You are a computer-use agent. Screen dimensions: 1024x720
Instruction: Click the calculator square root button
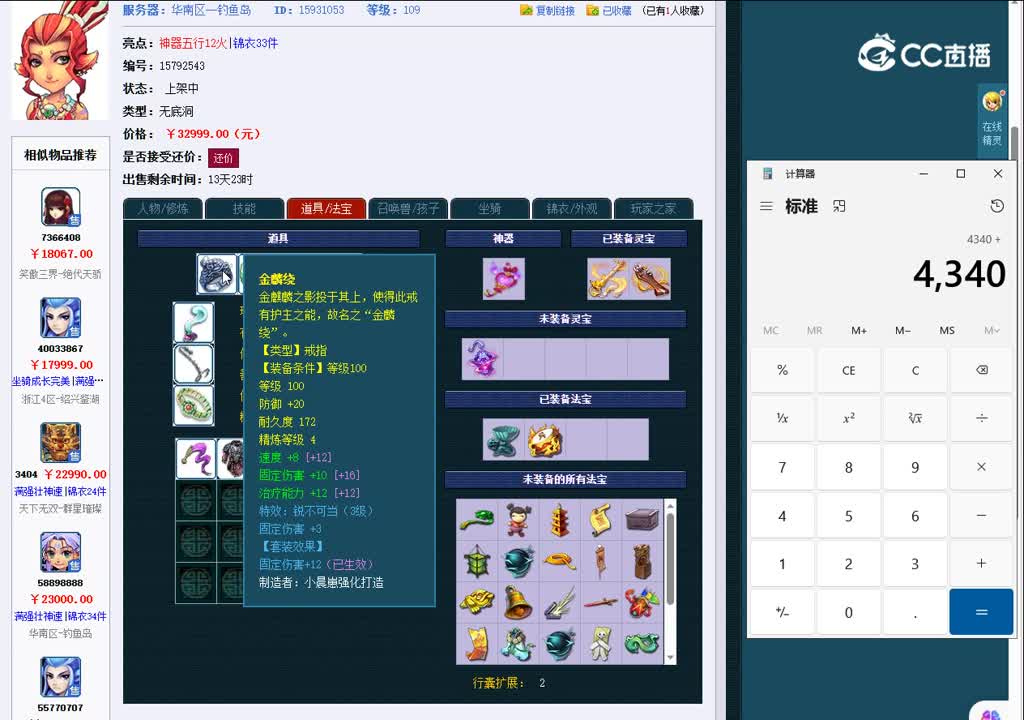tap(915, 418)
